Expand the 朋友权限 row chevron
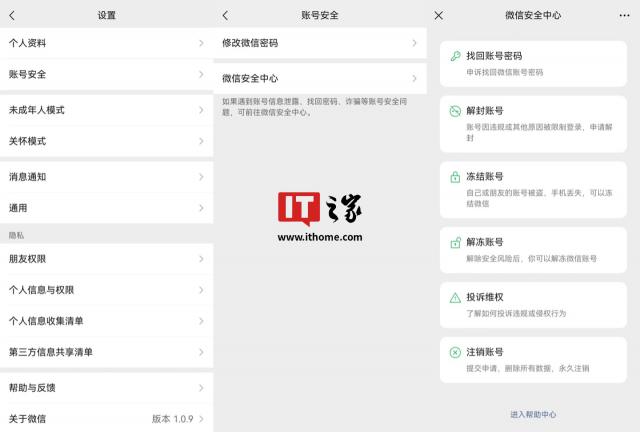The width and height of the screenshot is (640, 432). point(201,259)
